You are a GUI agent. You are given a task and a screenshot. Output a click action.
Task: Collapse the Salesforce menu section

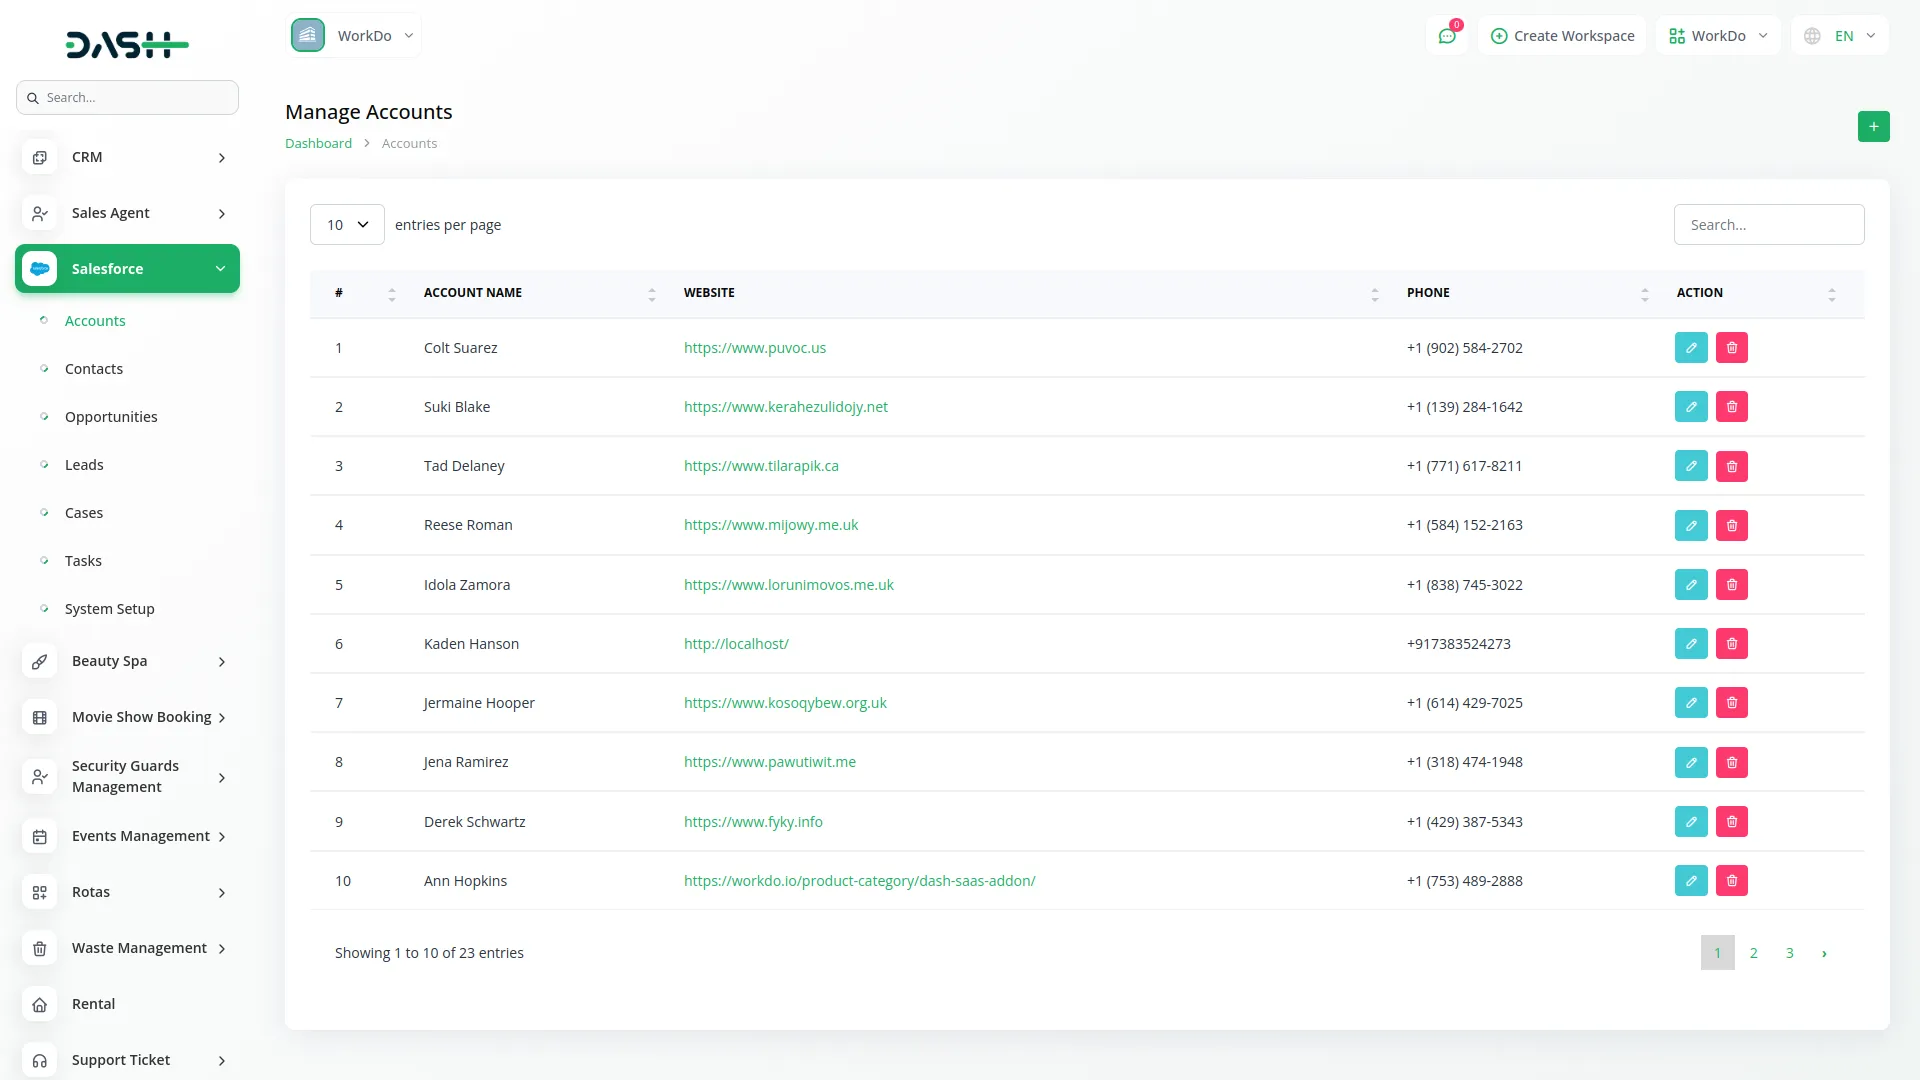click(220, 268)
